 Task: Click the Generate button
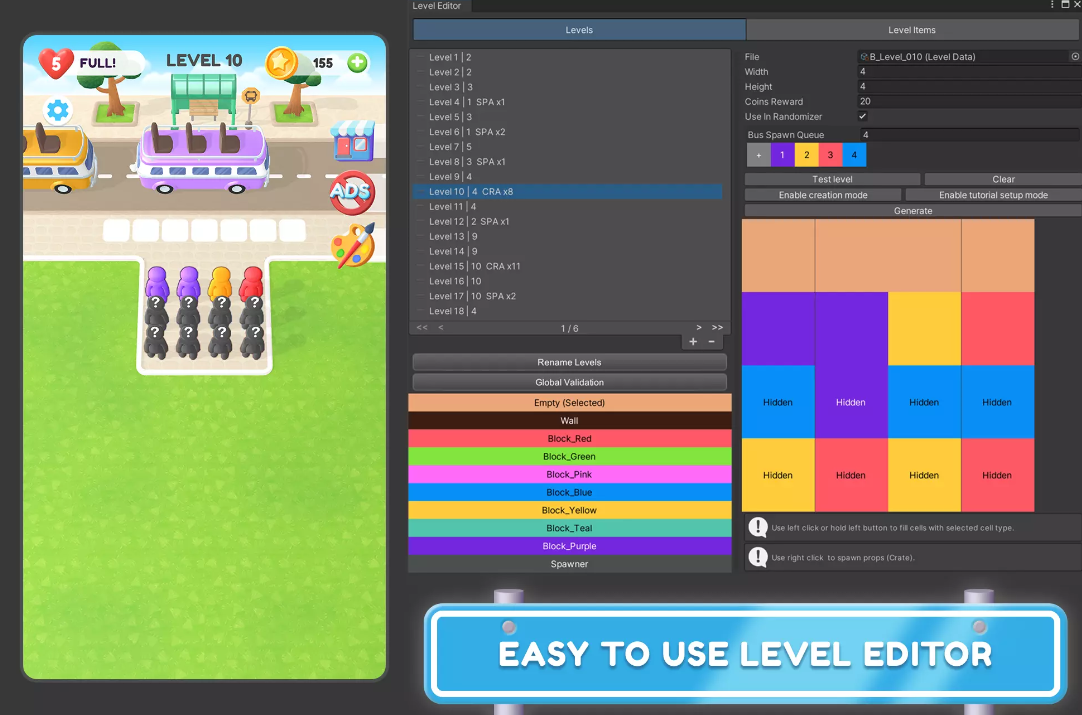(912, 211)
